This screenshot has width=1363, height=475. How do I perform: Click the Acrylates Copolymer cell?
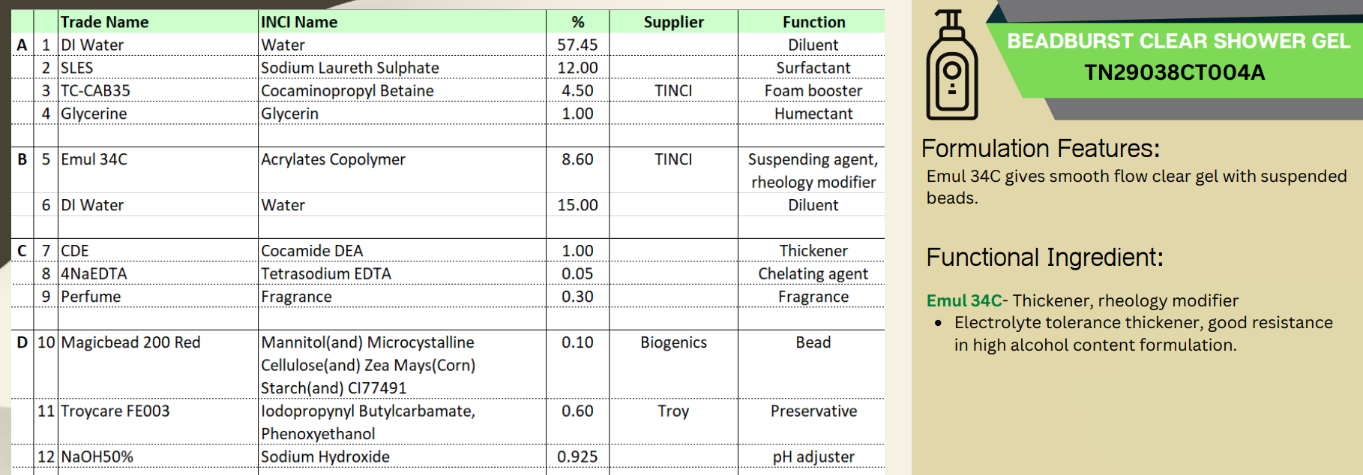tap(334, 159)
